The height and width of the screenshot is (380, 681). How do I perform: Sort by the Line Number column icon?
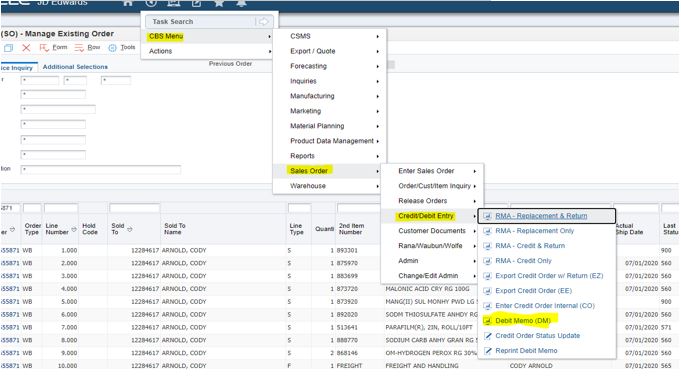[74, 229]
